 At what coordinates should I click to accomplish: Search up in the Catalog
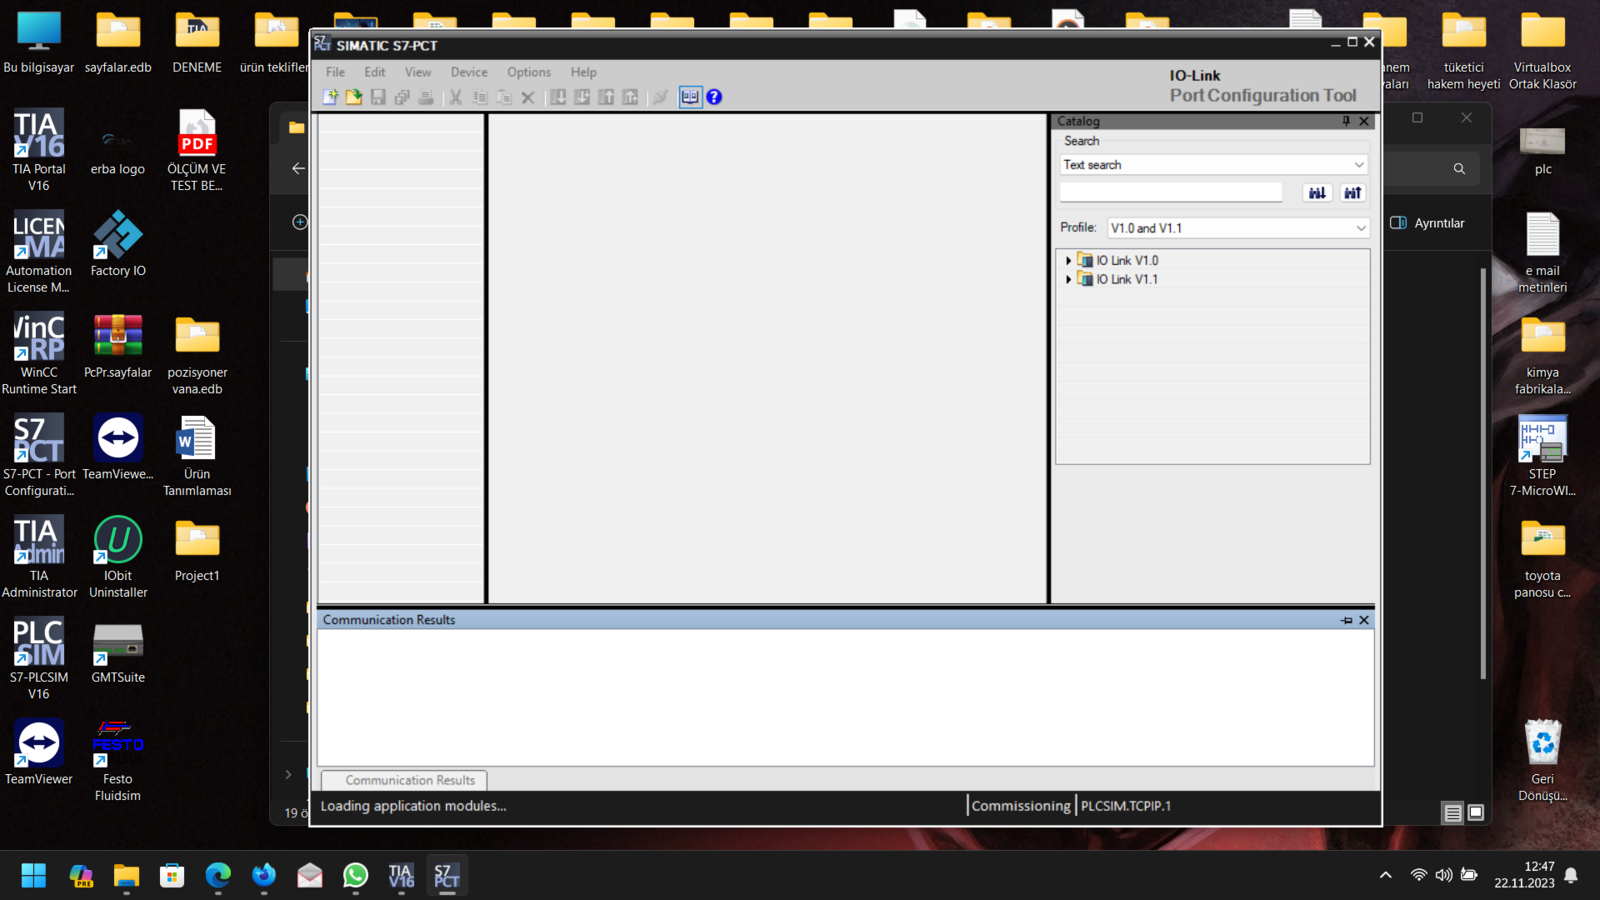tap(1352, 193)
